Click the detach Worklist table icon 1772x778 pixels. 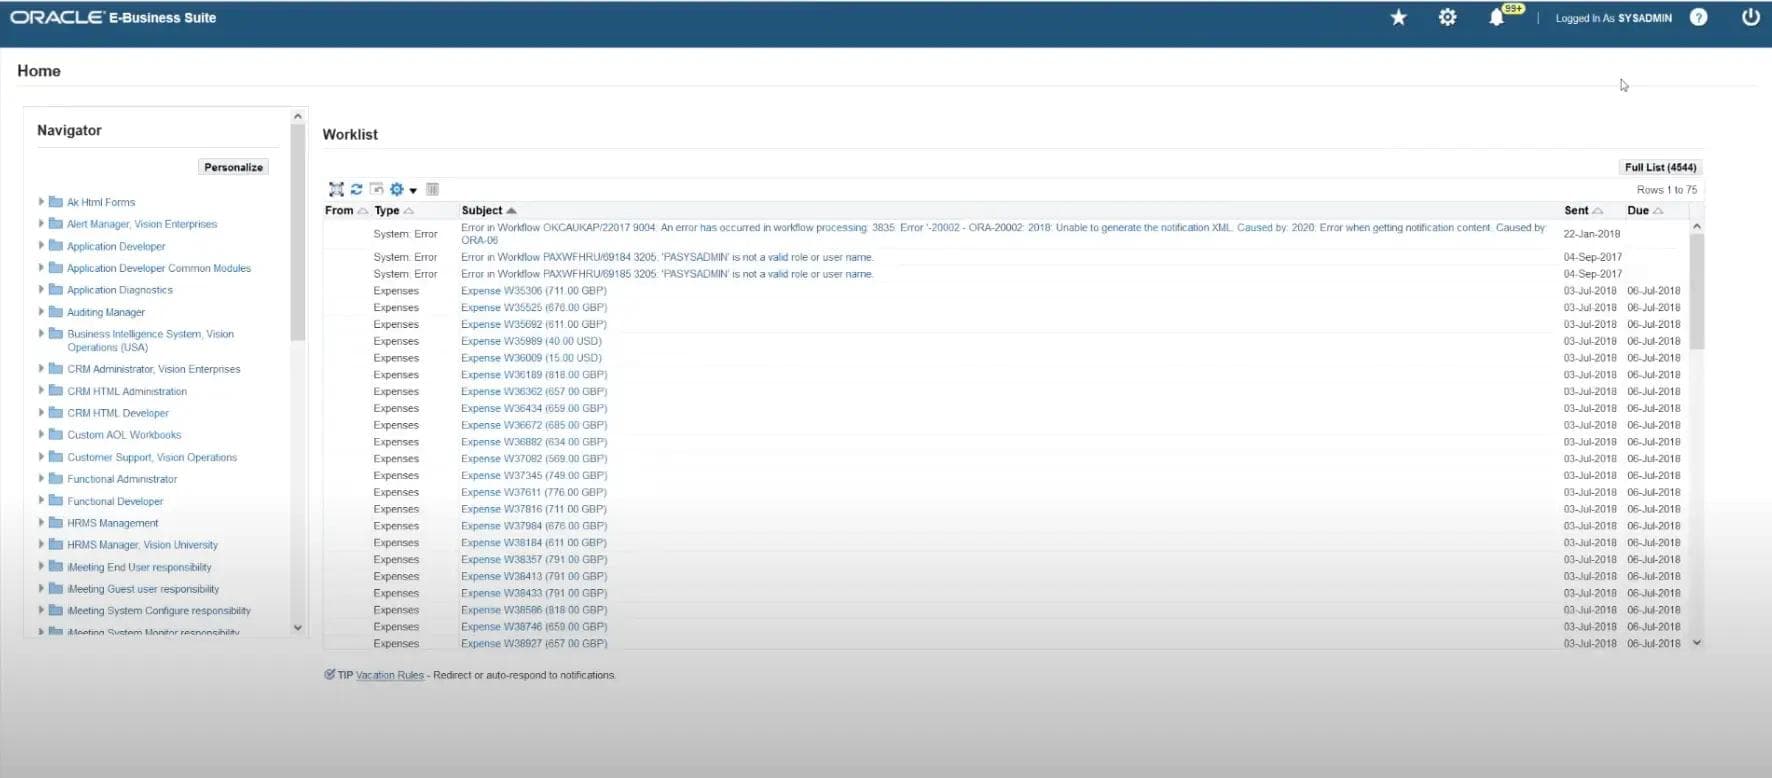pyautogui.click(x=376, y=189)
